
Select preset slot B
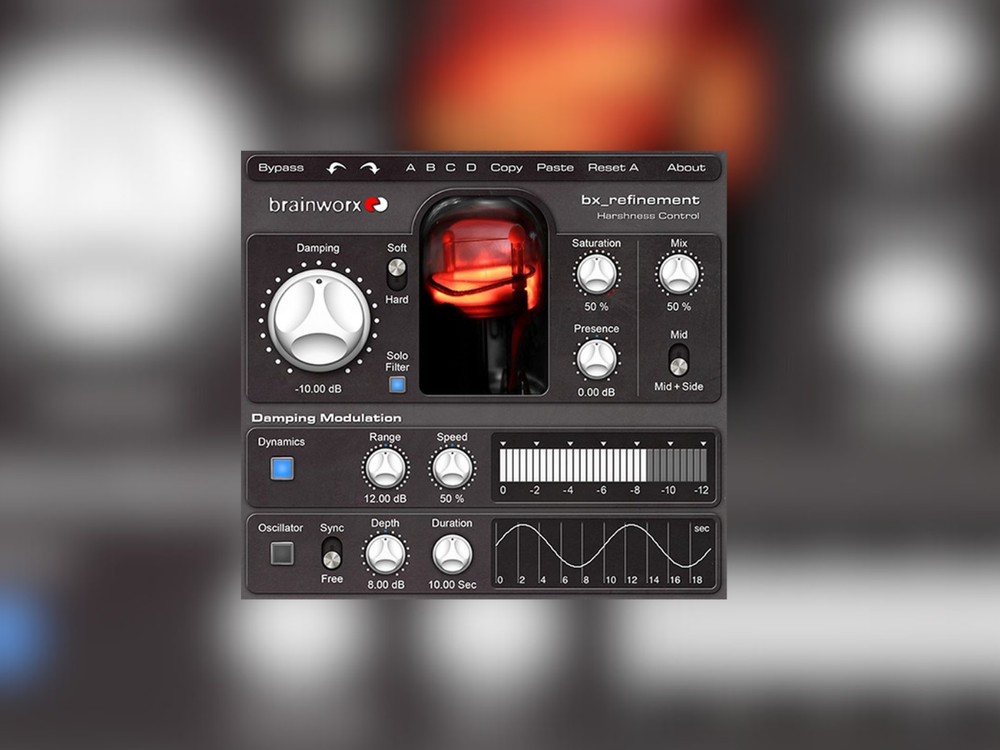point(430,167)
